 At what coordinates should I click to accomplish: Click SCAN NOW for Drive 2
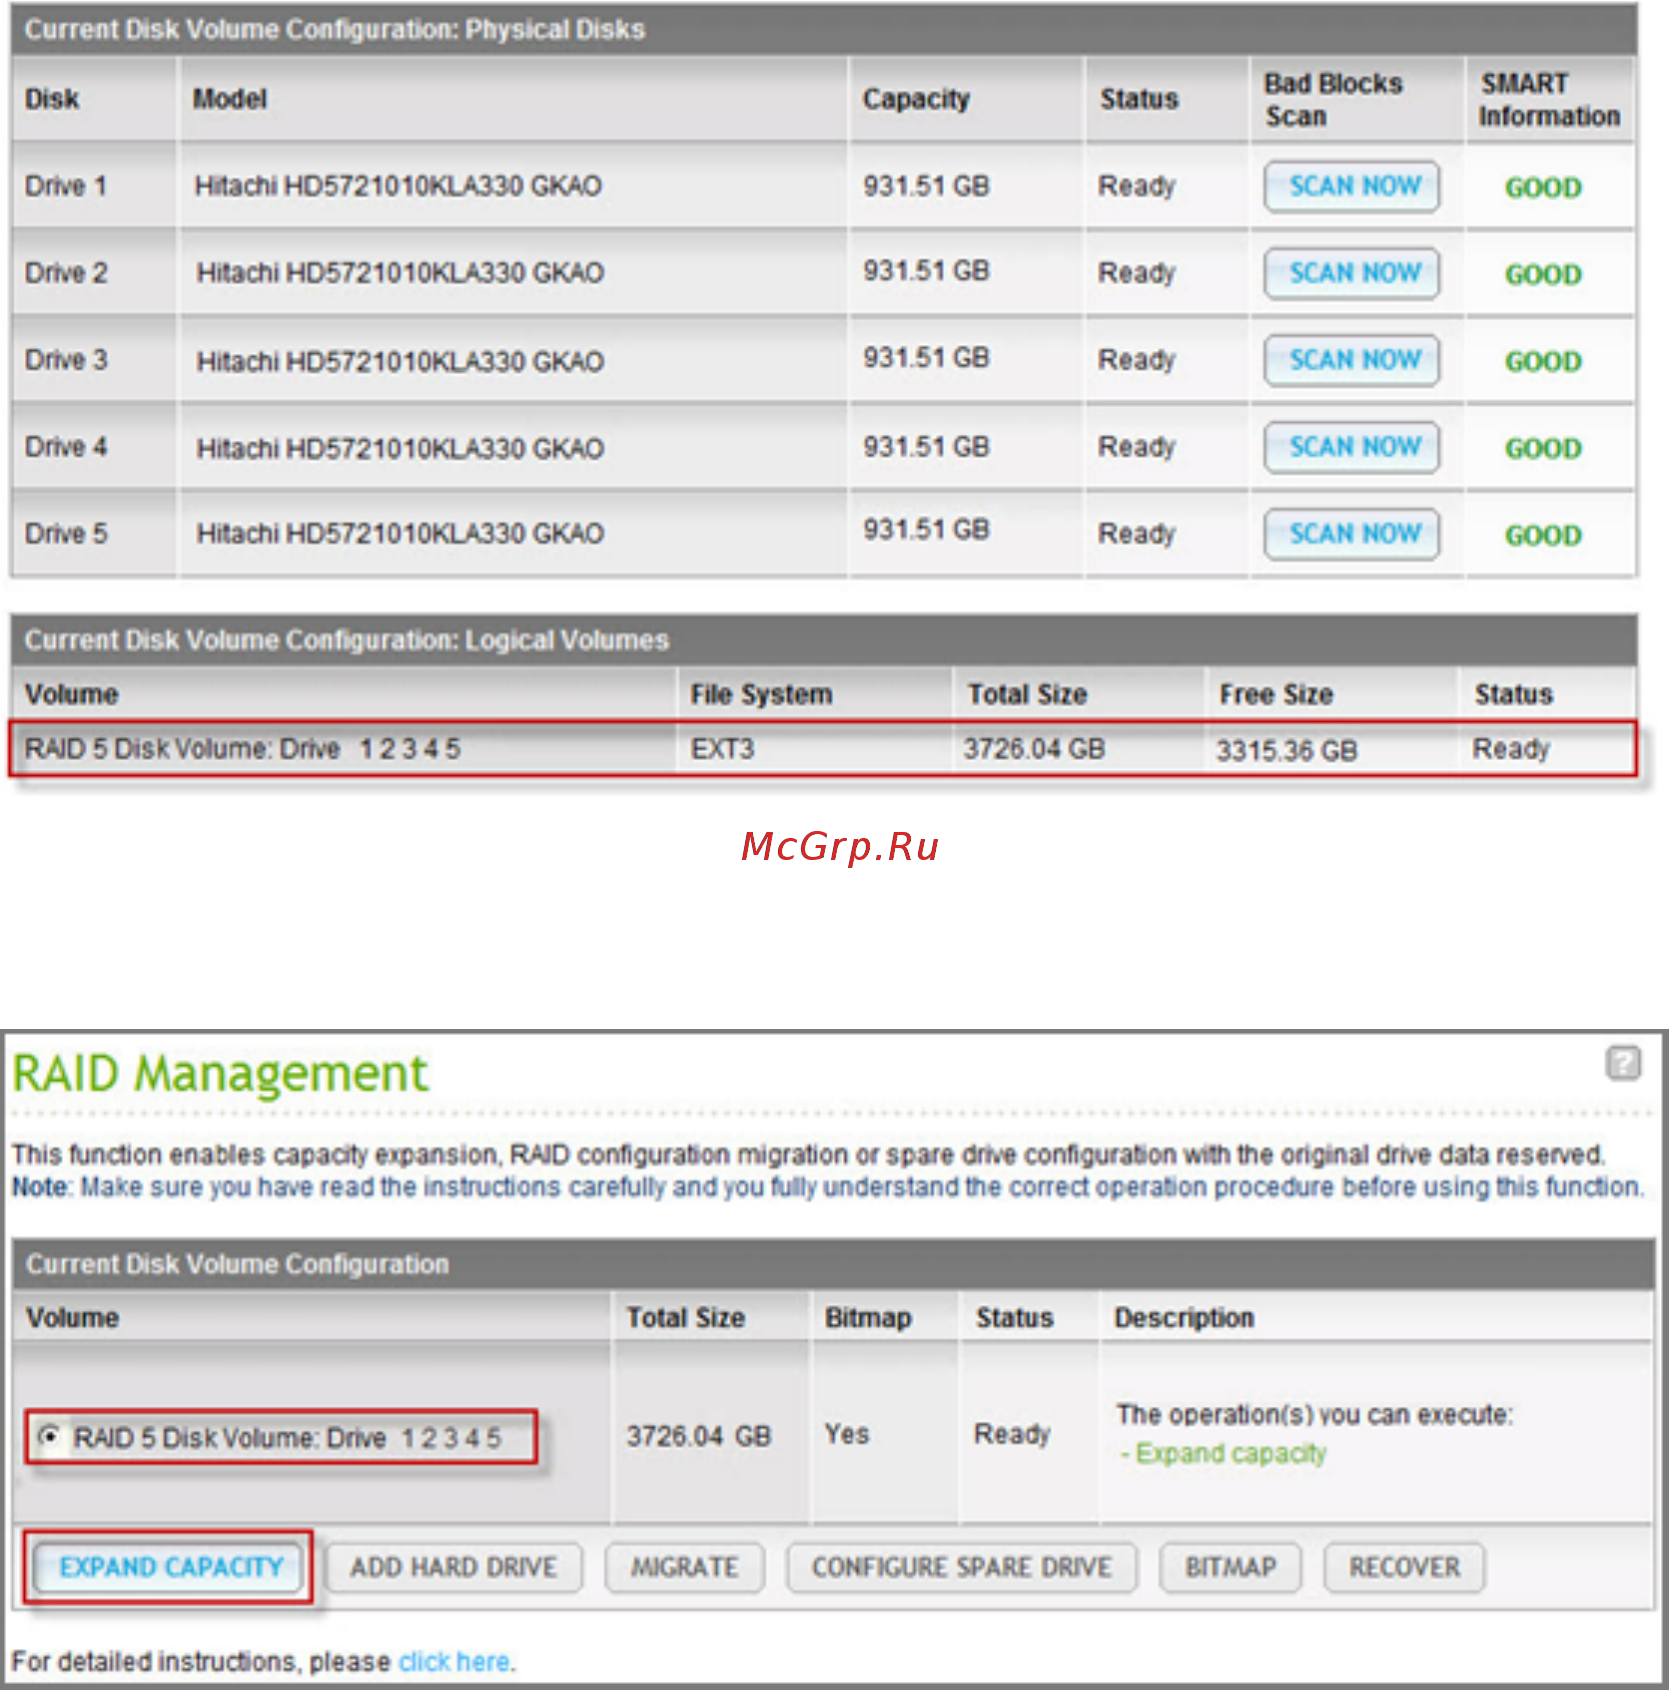click(1352, 273)
